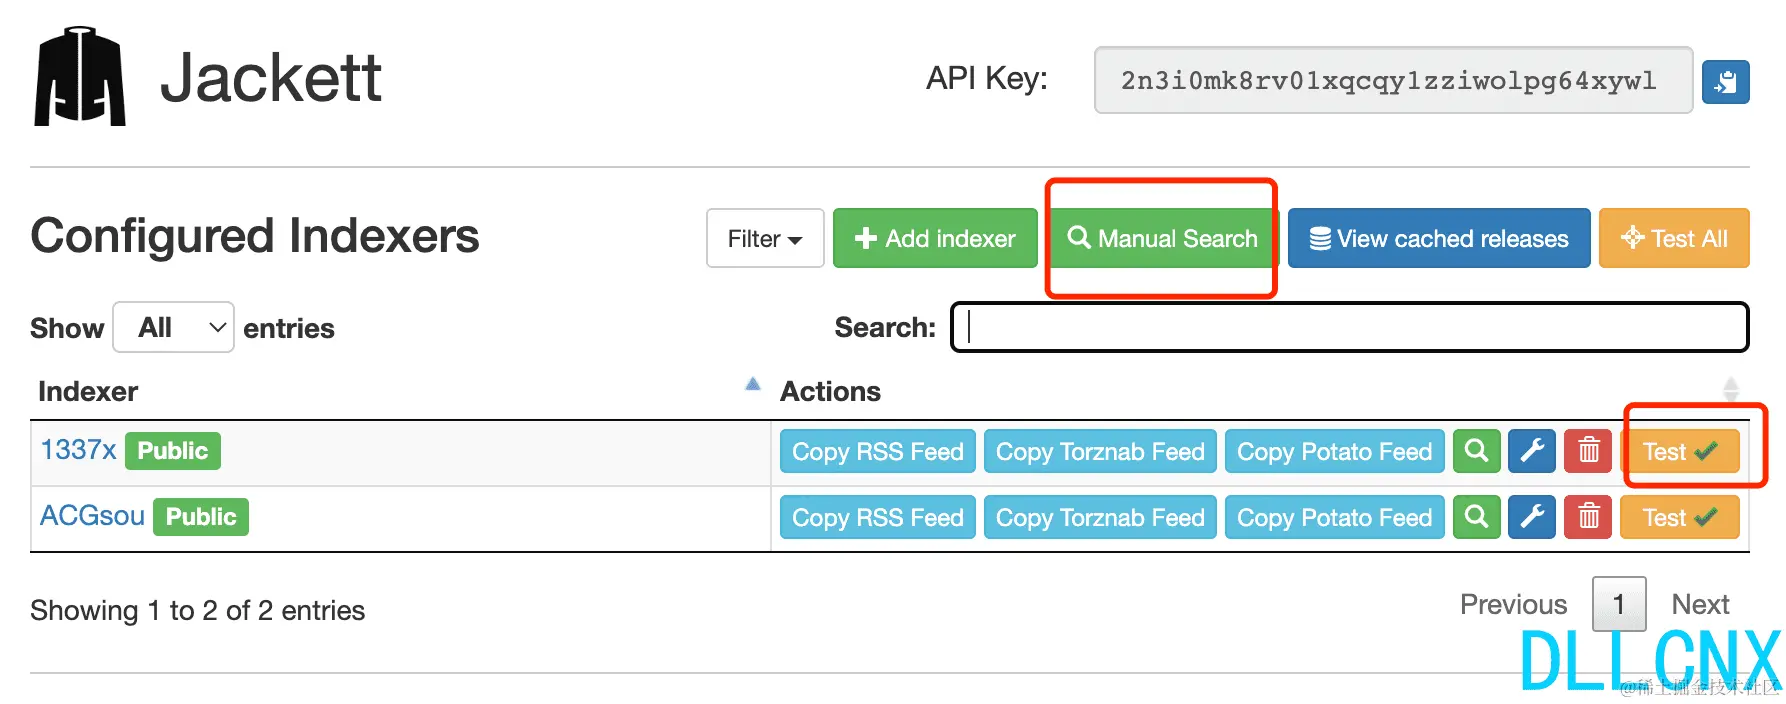Go to page 1 in pagination

tap(1618, 604)
